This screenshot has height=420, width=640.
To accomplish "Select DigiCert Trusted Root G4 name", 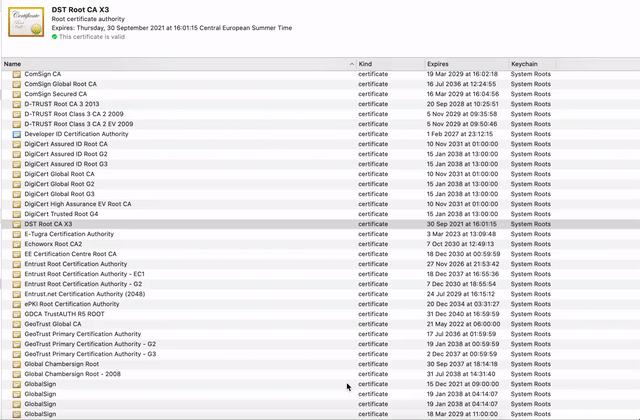I will tap(61, 214).
